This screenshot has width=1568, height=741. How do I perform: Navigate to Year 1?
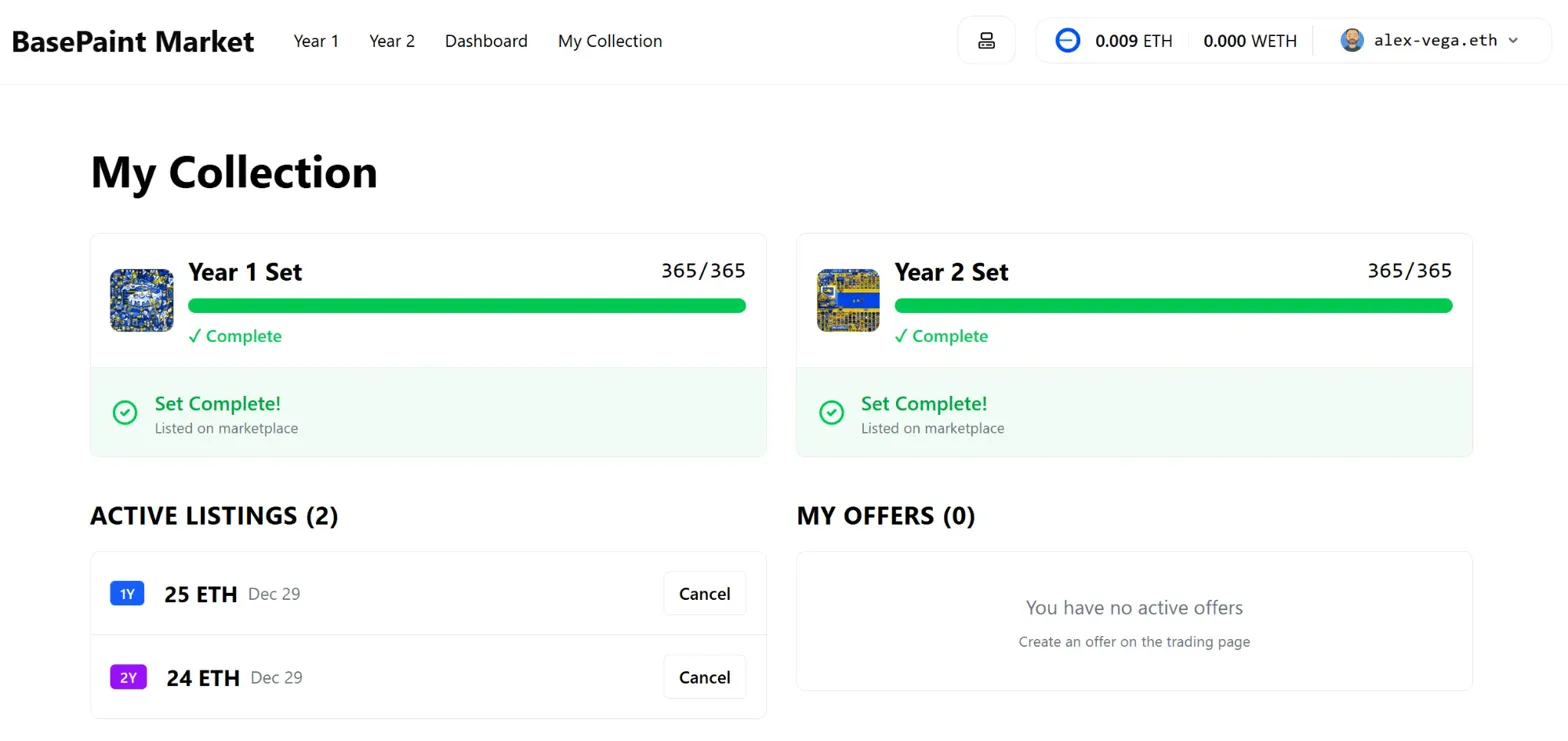click(x=316, y=41)
